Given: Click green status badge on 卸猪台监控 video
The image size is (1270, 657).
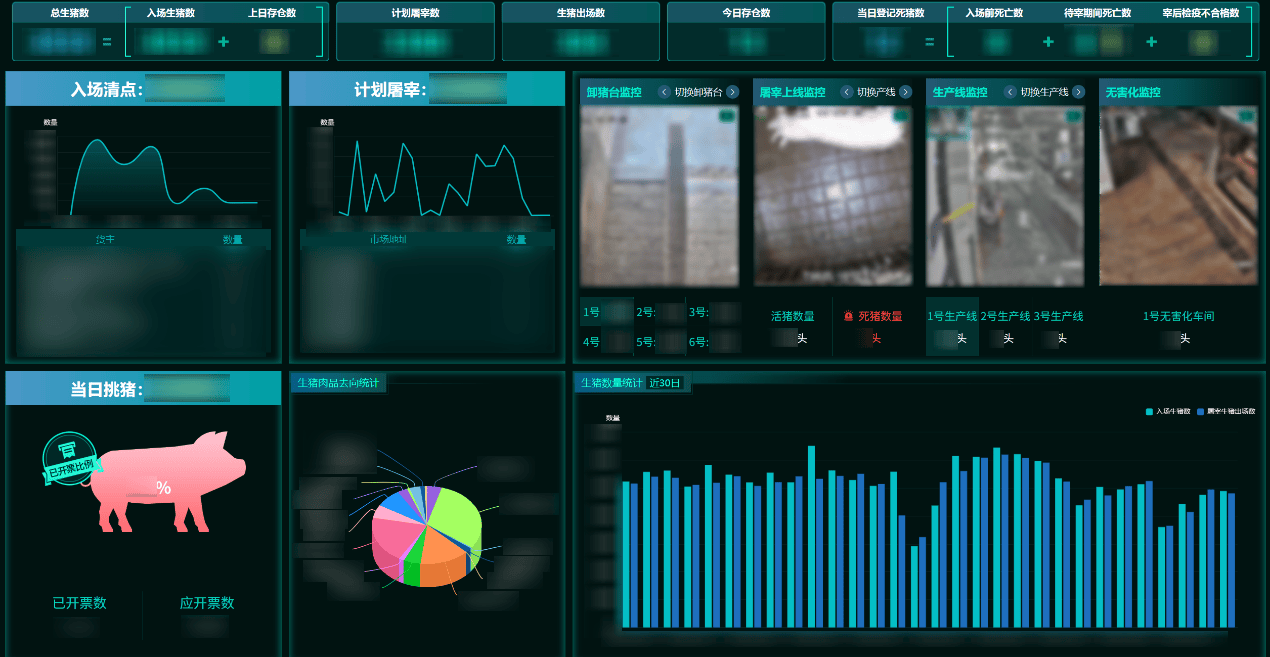Looking at the screenshot, I should [726, 116].
